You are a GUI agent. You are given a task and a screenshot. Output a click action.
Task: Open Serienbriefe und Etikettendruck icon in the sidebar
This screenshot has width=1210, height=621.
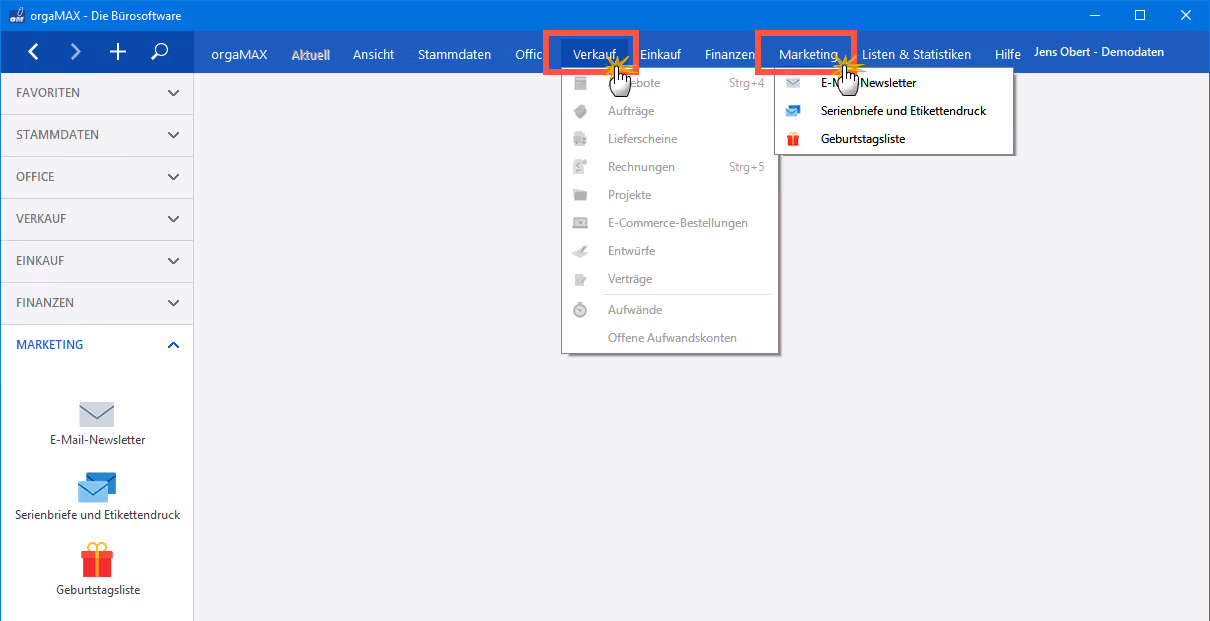97,488
